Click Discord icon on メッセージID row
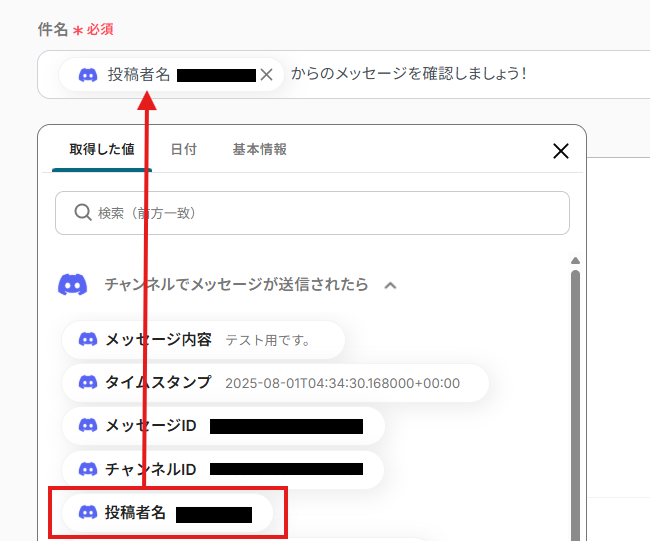 pos(88,425)
